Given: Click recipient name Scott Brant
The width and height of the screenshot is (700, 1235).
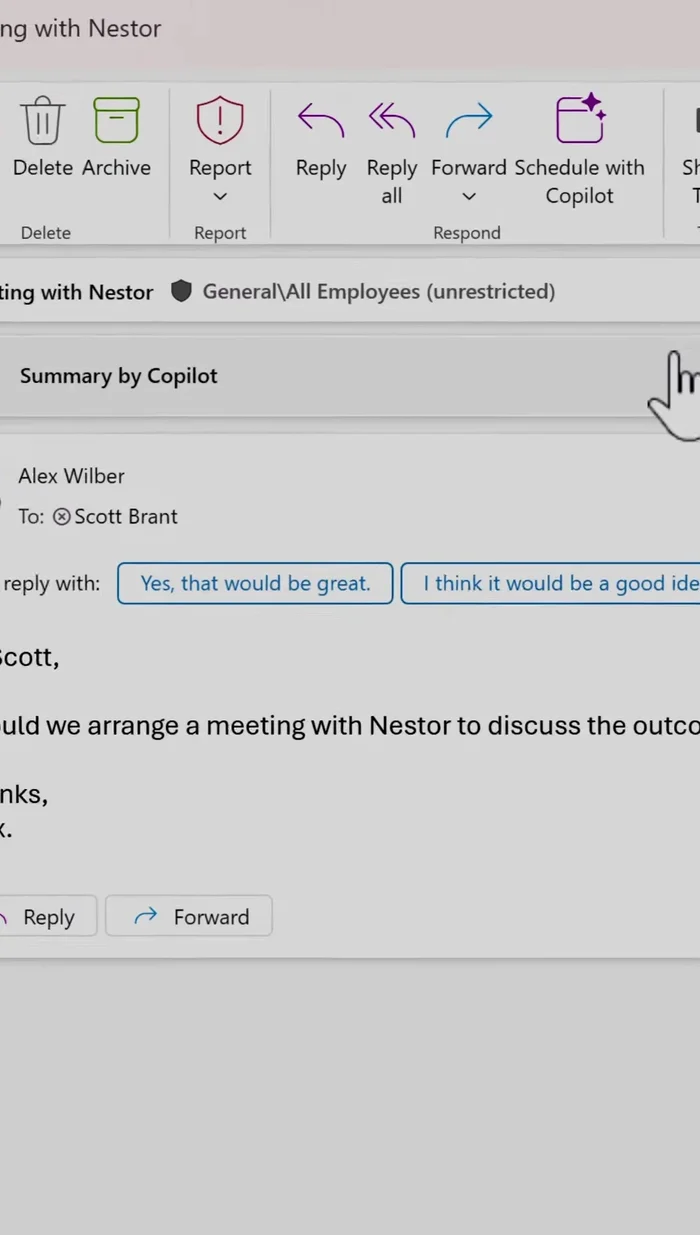Looking at the screenshot, I should pos(126,517).
